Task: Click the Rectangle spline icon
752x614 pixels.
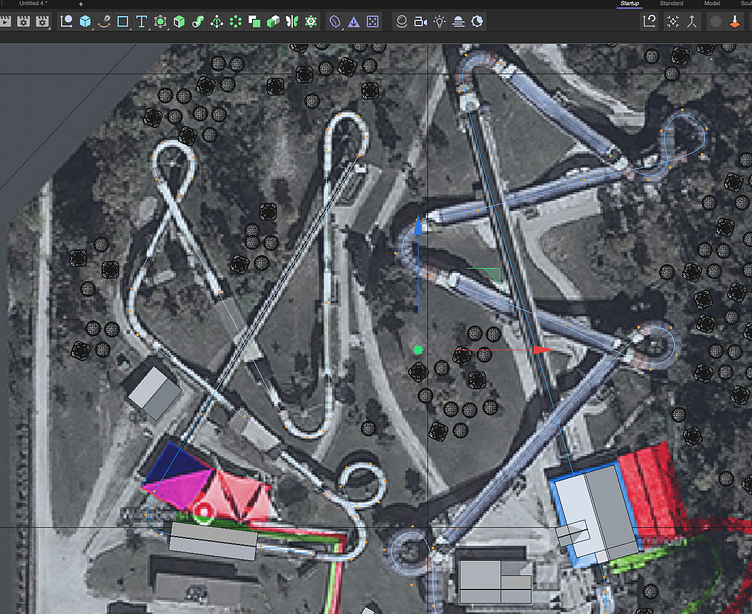Action: tap(123, 21)
